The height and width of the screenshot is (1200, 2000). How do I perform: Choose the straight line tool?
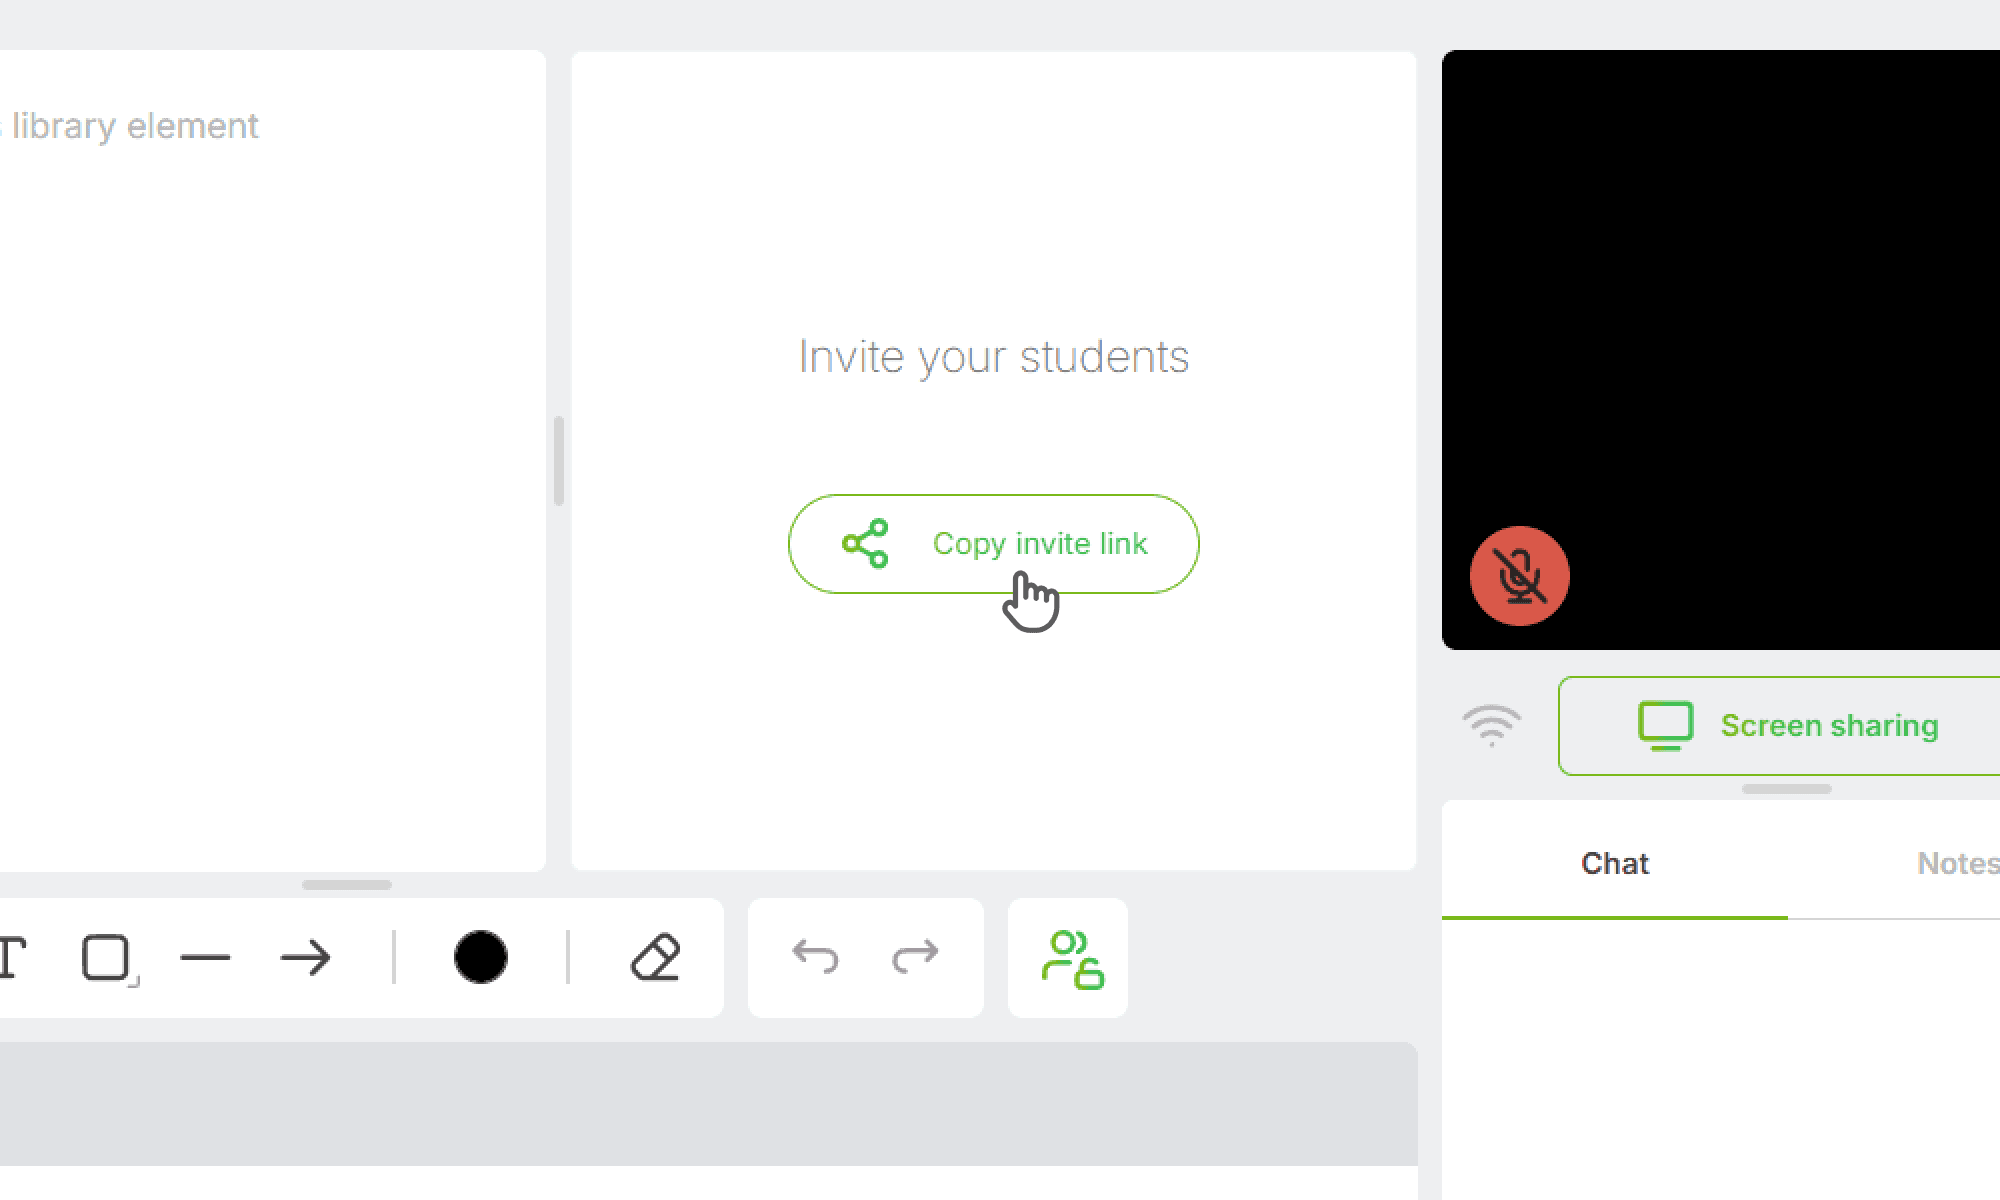pyautogui.click(x=205, y=958)
